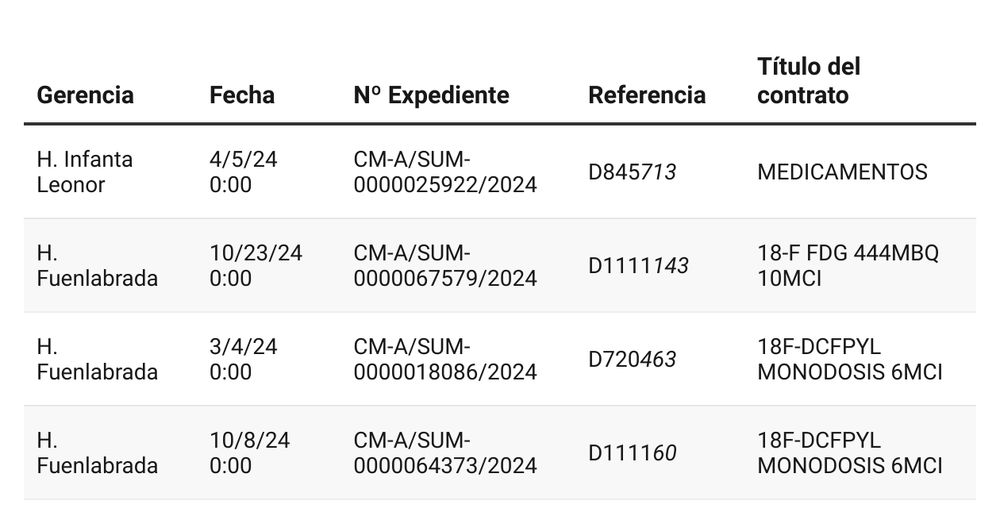This screenshot has height=524, width=1000.
Task: Select the H. Infanta Leonor cell
Action: 85,172
